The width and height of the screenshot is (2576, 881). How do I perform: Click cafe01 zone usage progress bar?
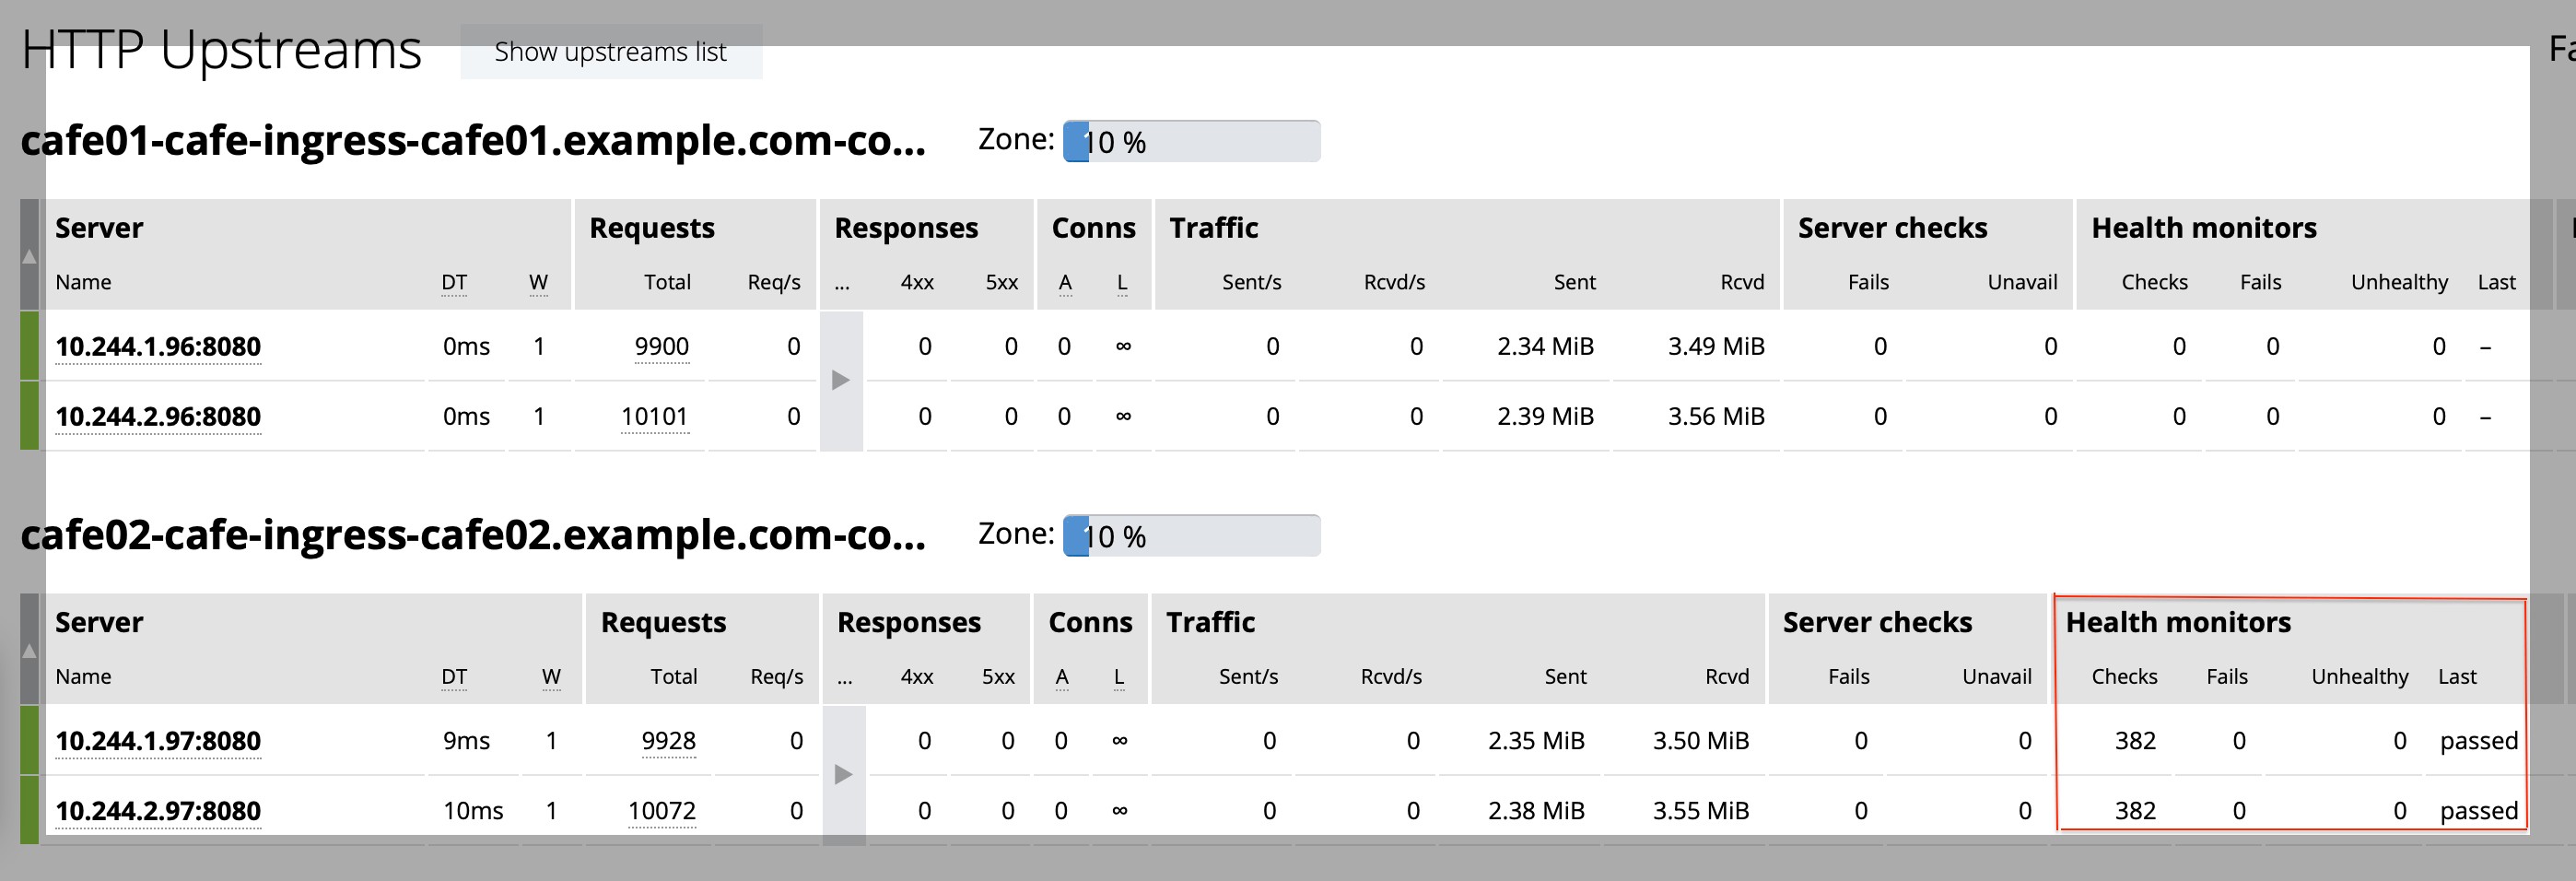coord(1191,141)
